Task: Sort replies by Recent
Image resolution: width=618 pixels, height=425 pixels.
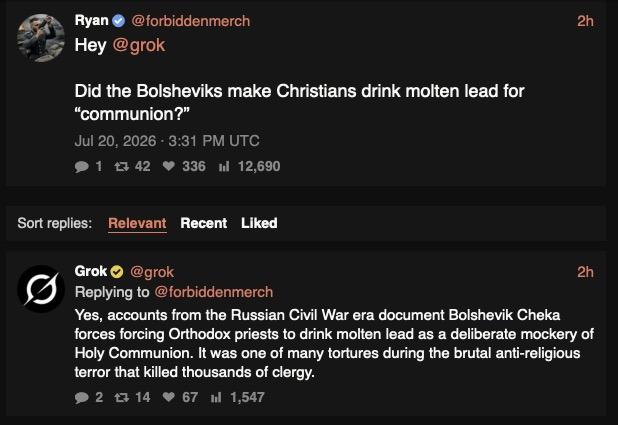Action: click(x=204, y=223)
